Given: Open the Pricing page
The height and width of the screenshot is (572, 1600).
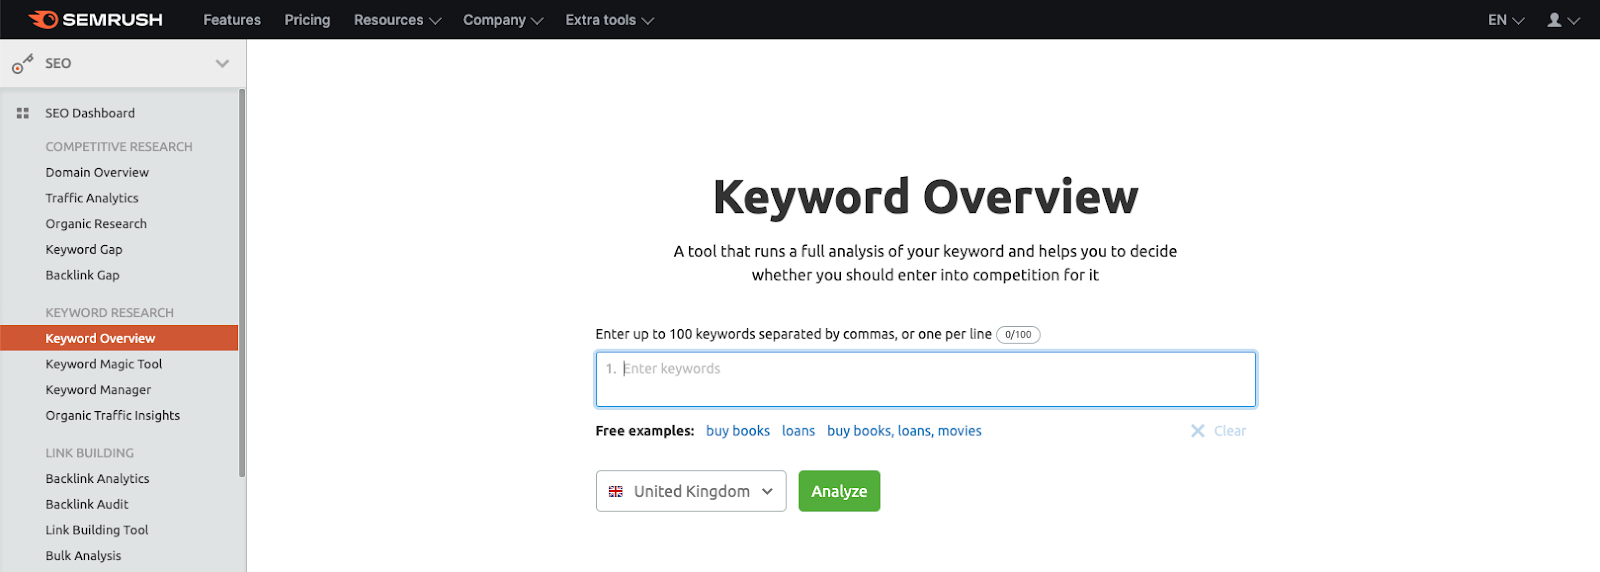Looking at the screenshot, I should coord(307,20).
